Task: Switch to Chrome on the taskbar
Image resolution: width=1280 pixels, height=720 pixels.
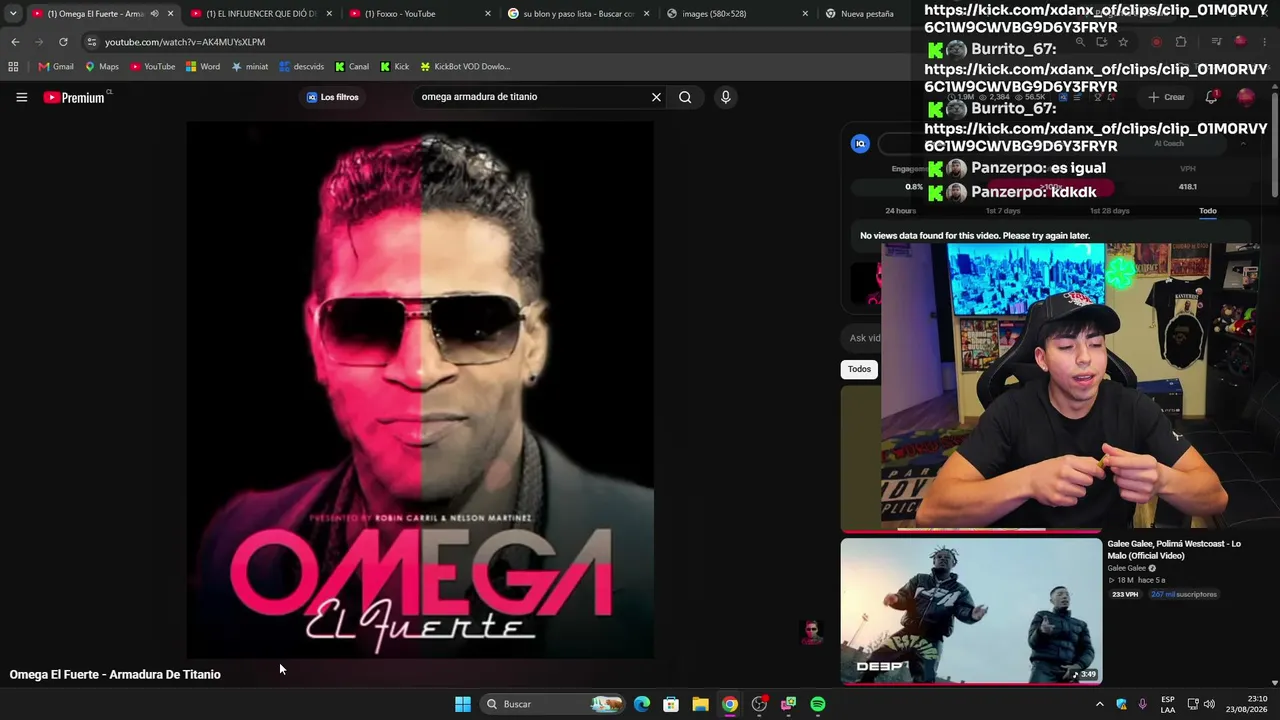Action: (730, 704)
